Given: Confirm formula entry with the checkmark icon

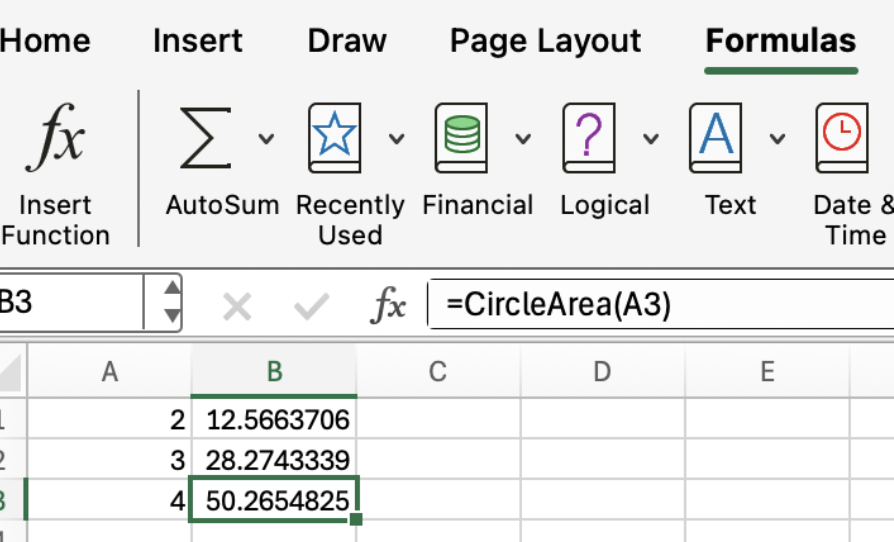Looking at the screenshot, I should pyautogui.click(x=311, y=307).
